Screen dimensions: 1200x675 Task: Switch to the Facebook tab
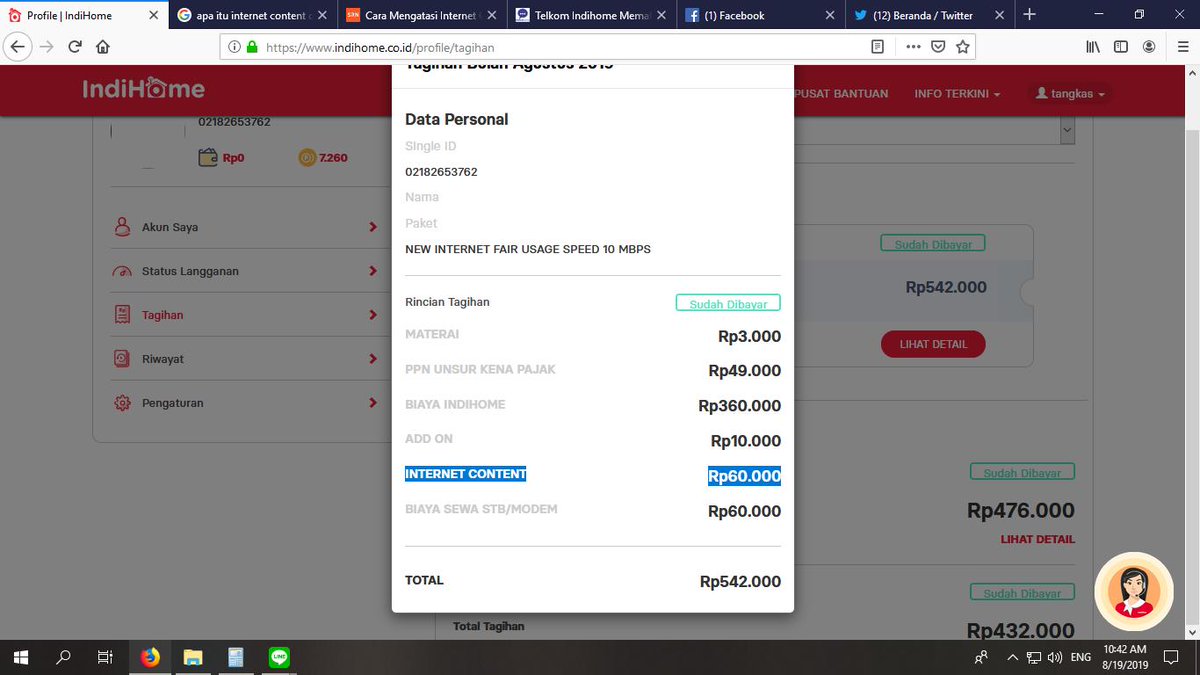point(762,15)
